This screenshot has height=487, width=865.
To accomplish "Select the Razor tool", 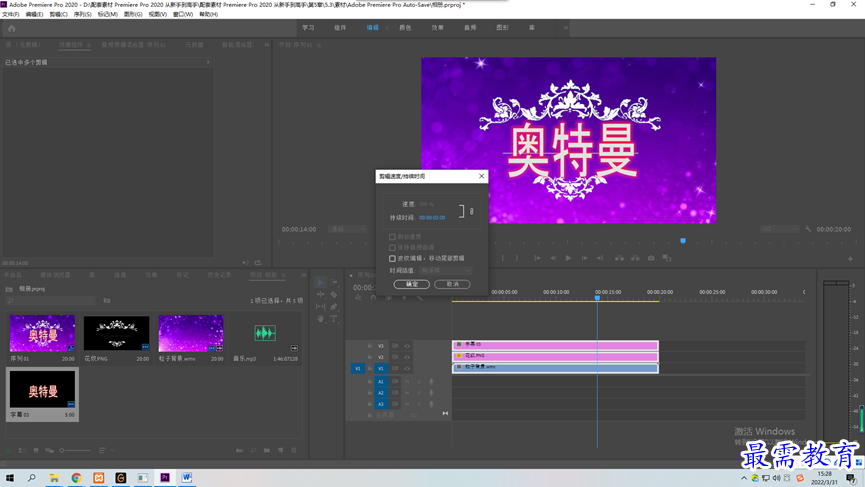I will (333, 295).
